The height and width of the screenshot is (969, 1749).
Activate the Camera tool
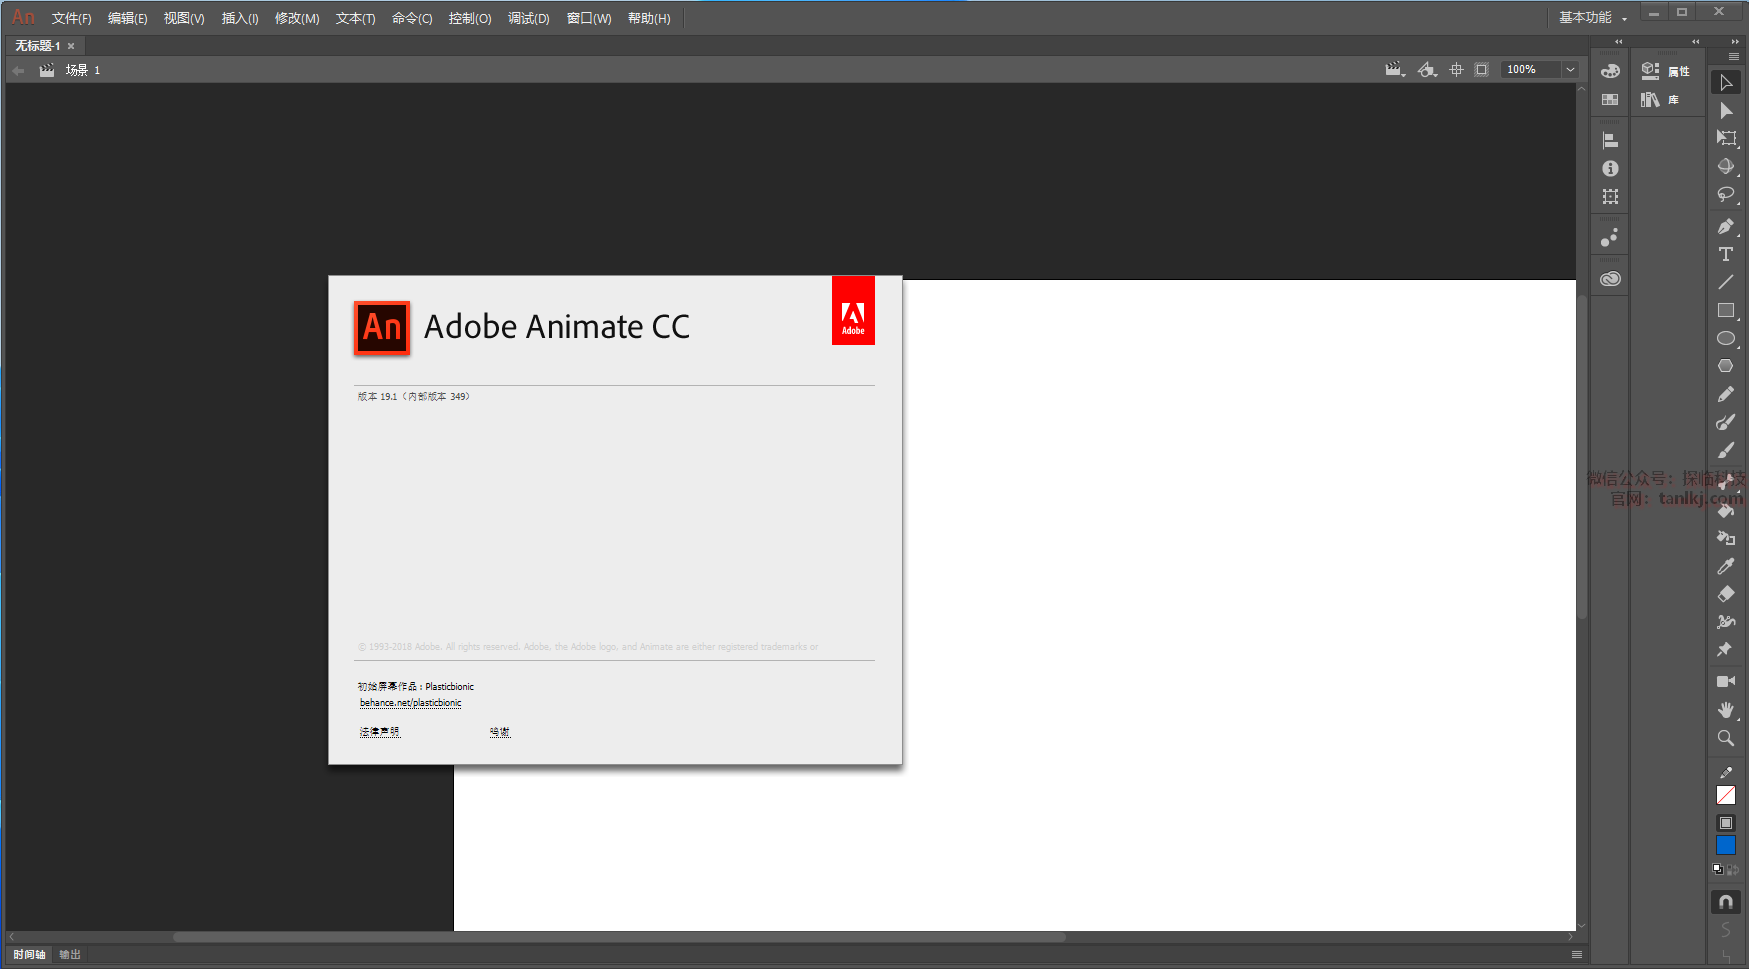click(1726, 682)
